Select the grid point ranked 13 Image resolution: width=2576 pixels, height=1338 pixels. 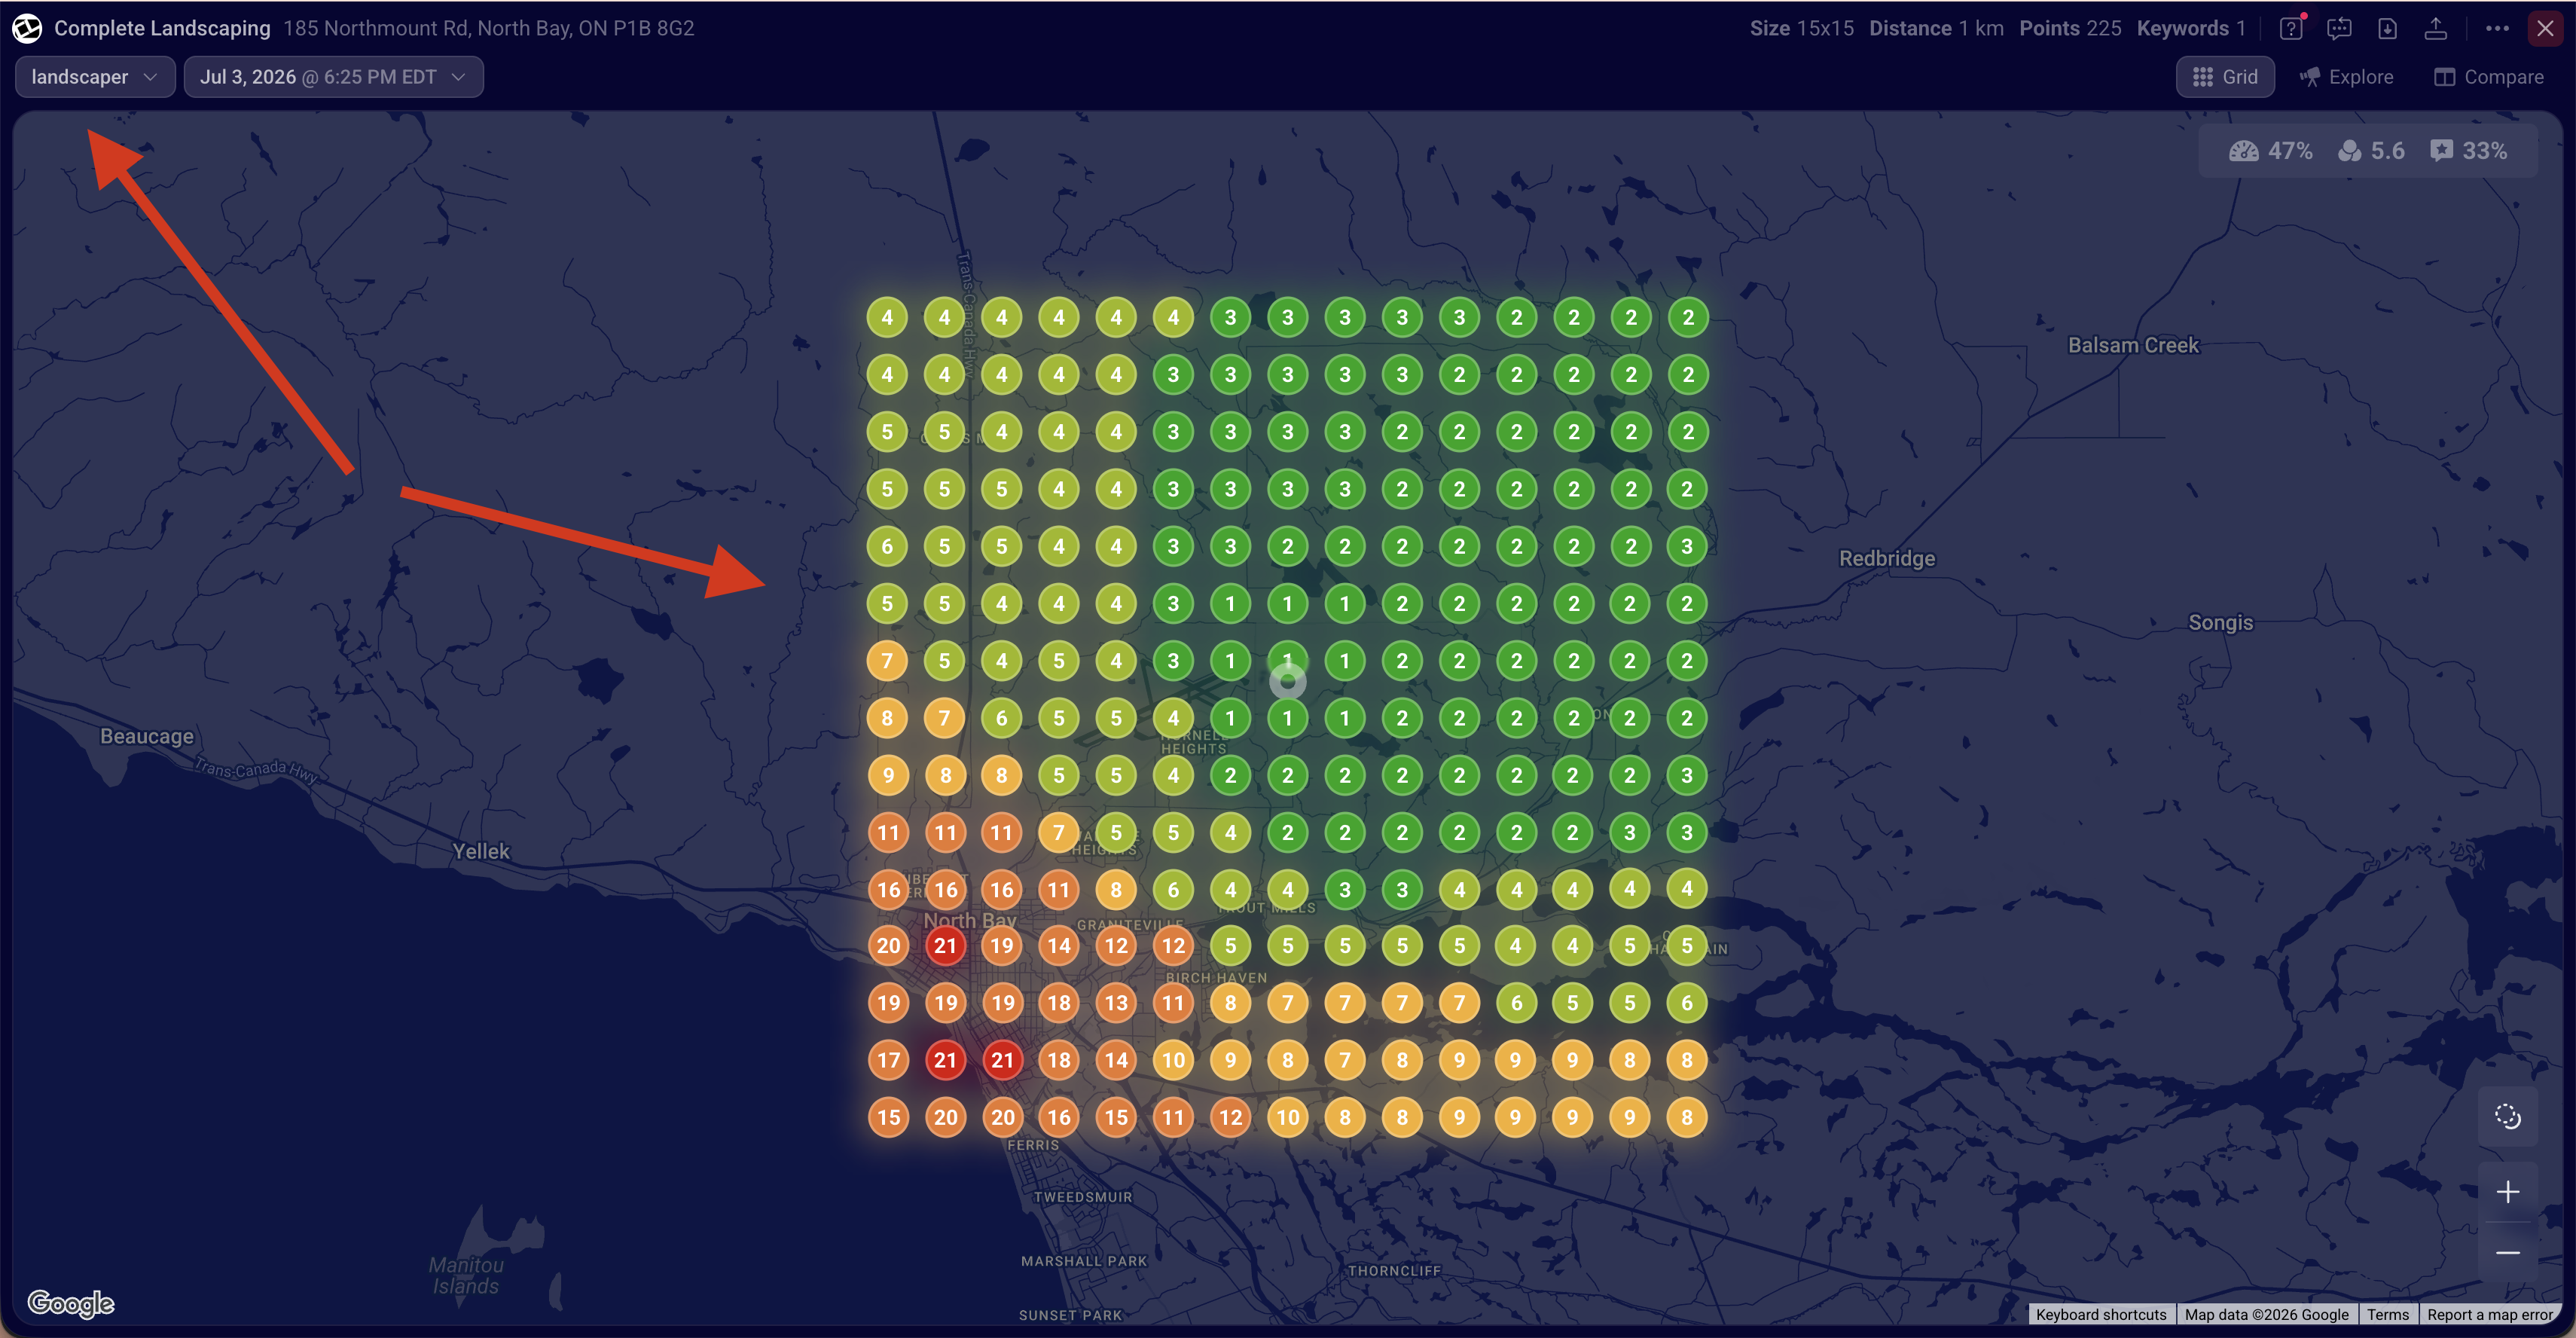(x=1116, y=1003)
